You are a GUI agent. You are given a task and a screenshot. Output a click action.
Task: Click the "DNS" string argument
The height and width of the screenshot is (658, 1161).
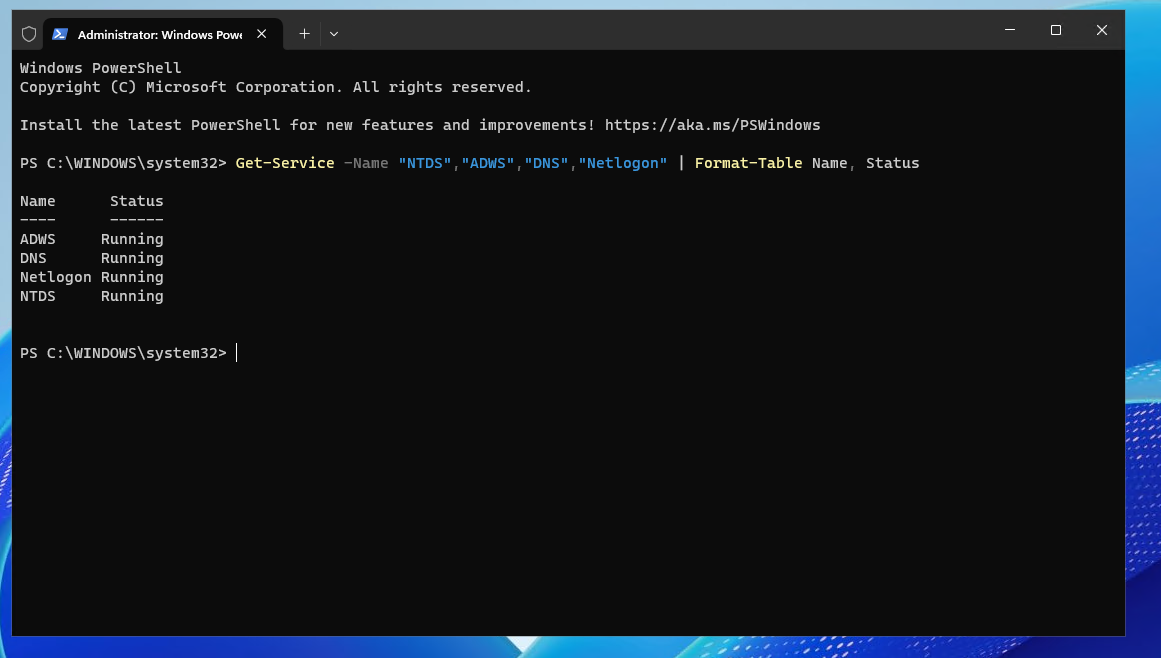point(546,163)
